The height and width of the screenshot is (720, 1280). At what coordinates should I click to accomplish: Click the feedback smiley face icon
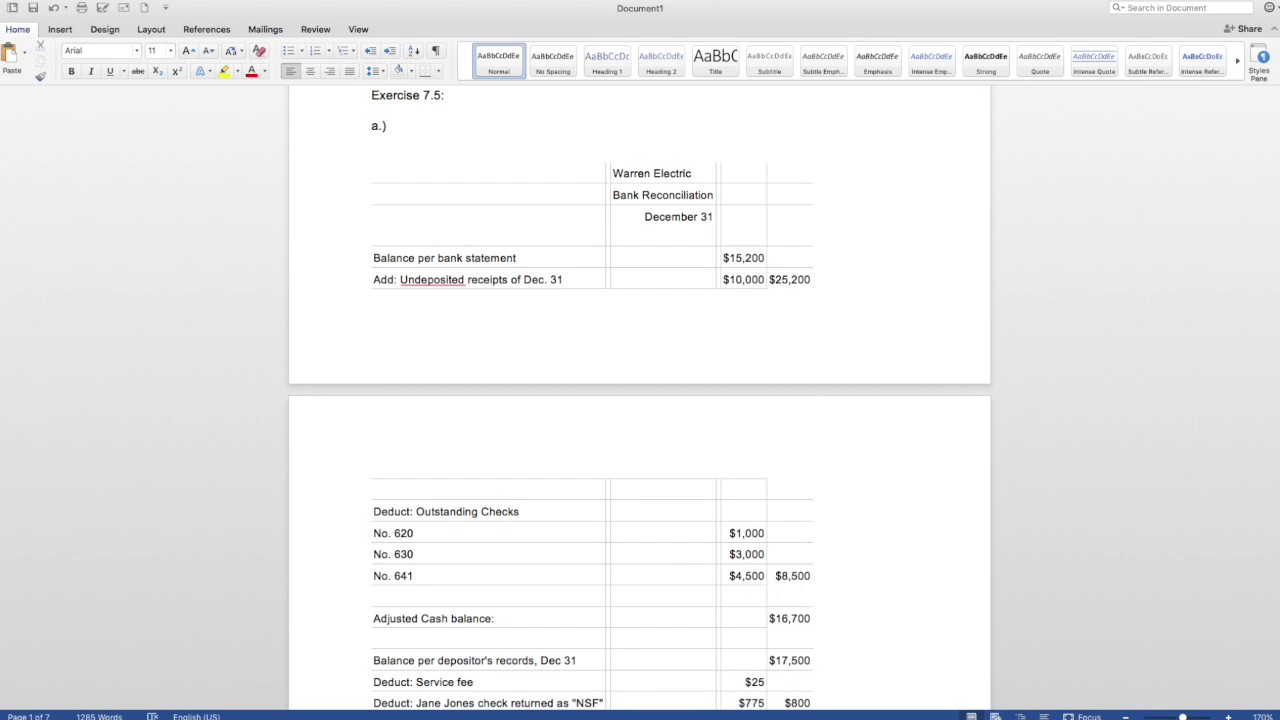coord(1270,8)
